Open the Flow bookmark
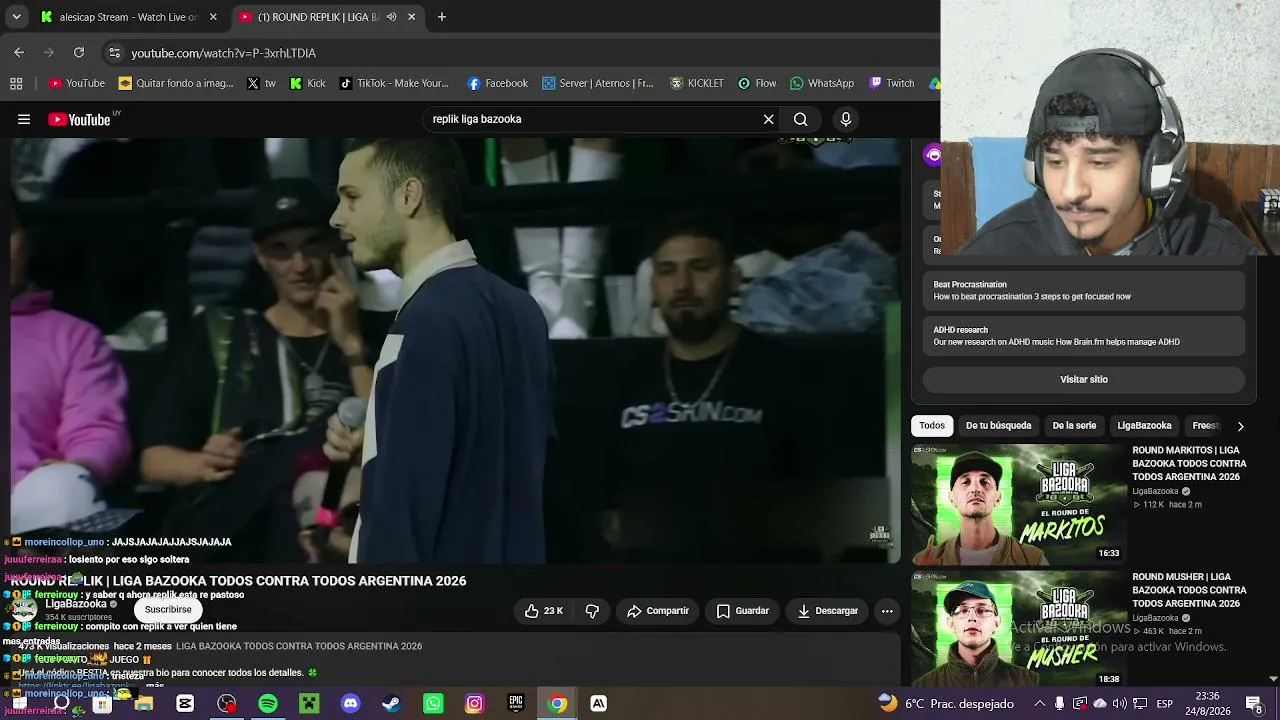This screenshot has width=1280, height=720. (757, 84)
